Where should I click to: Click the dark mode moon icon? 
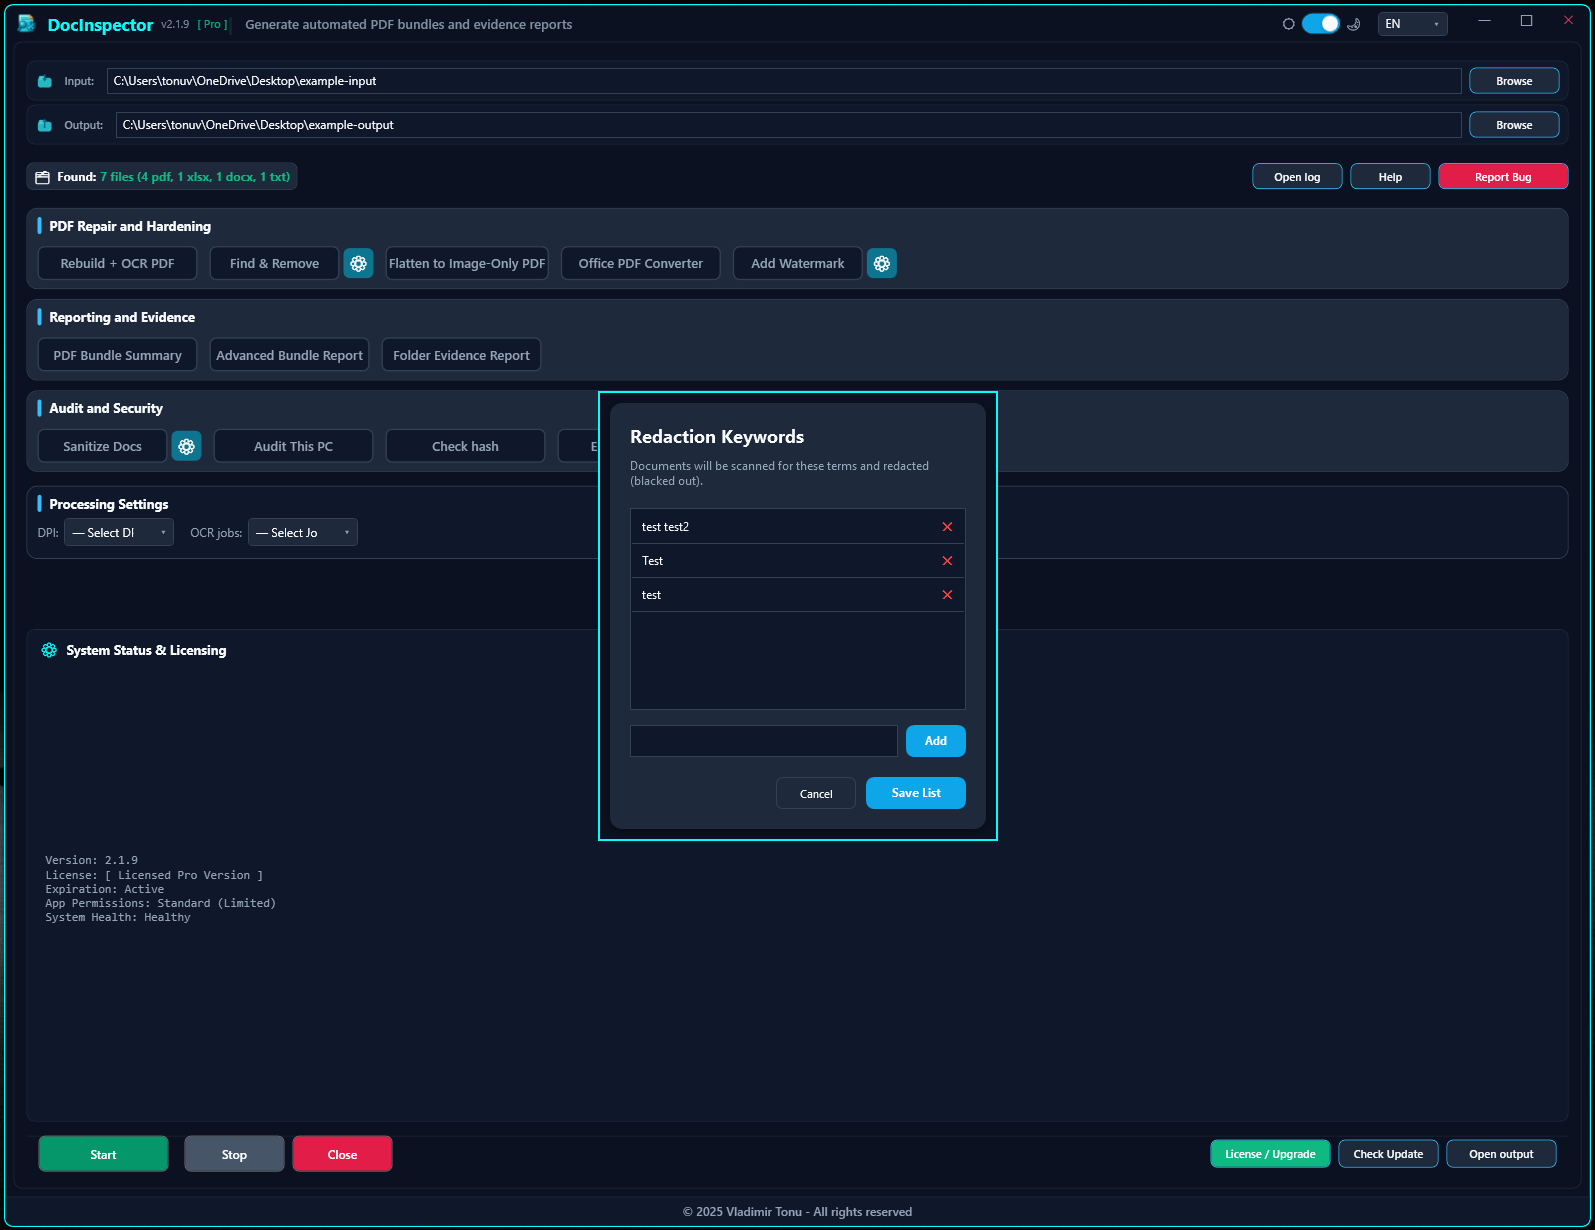(x=1354, y=24)
